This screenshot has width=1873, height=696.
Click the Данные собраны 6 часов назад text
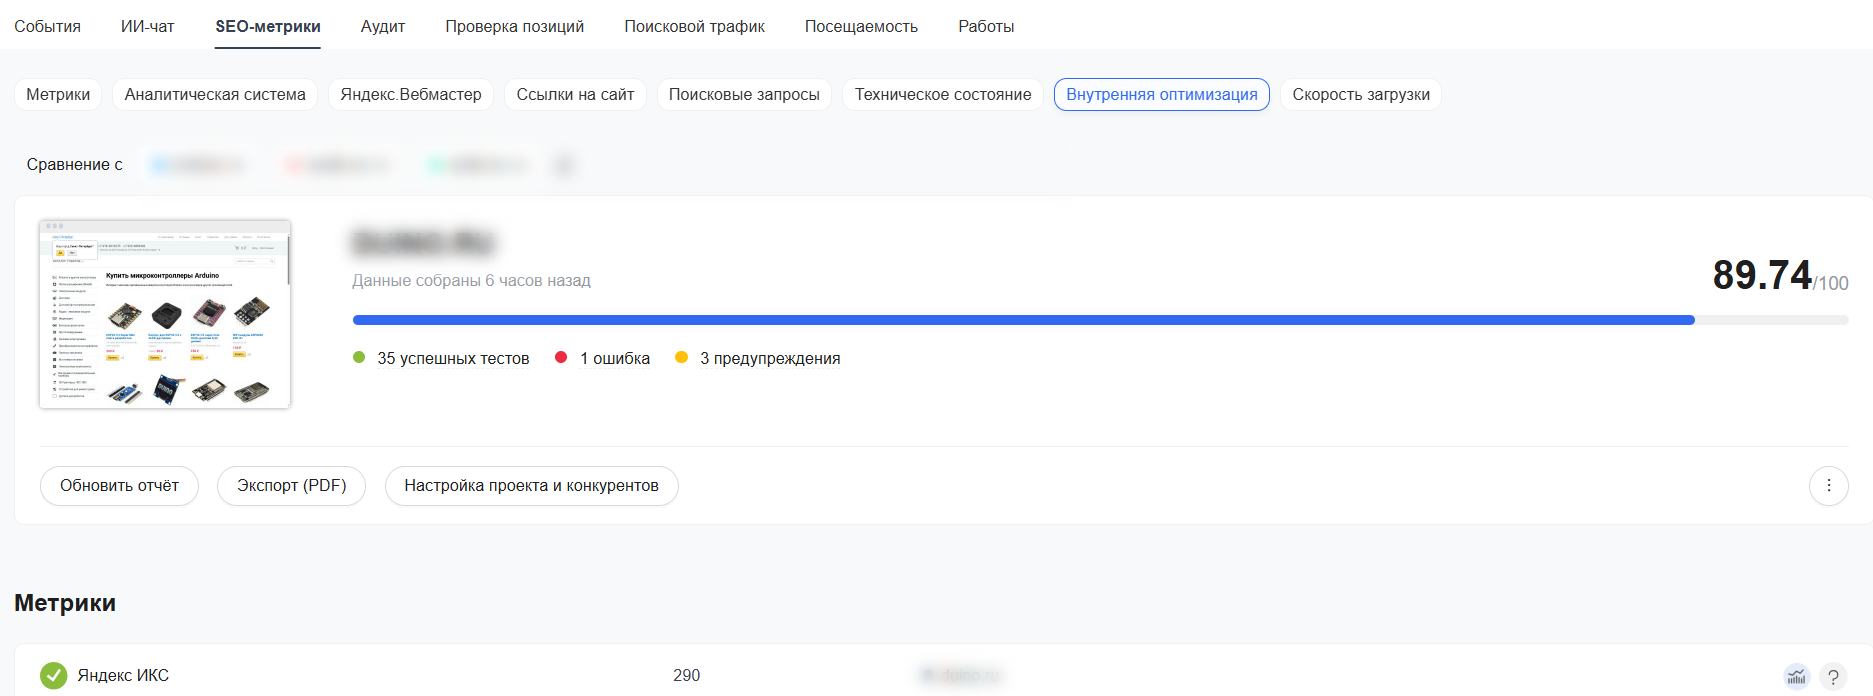tap(471, 281)
